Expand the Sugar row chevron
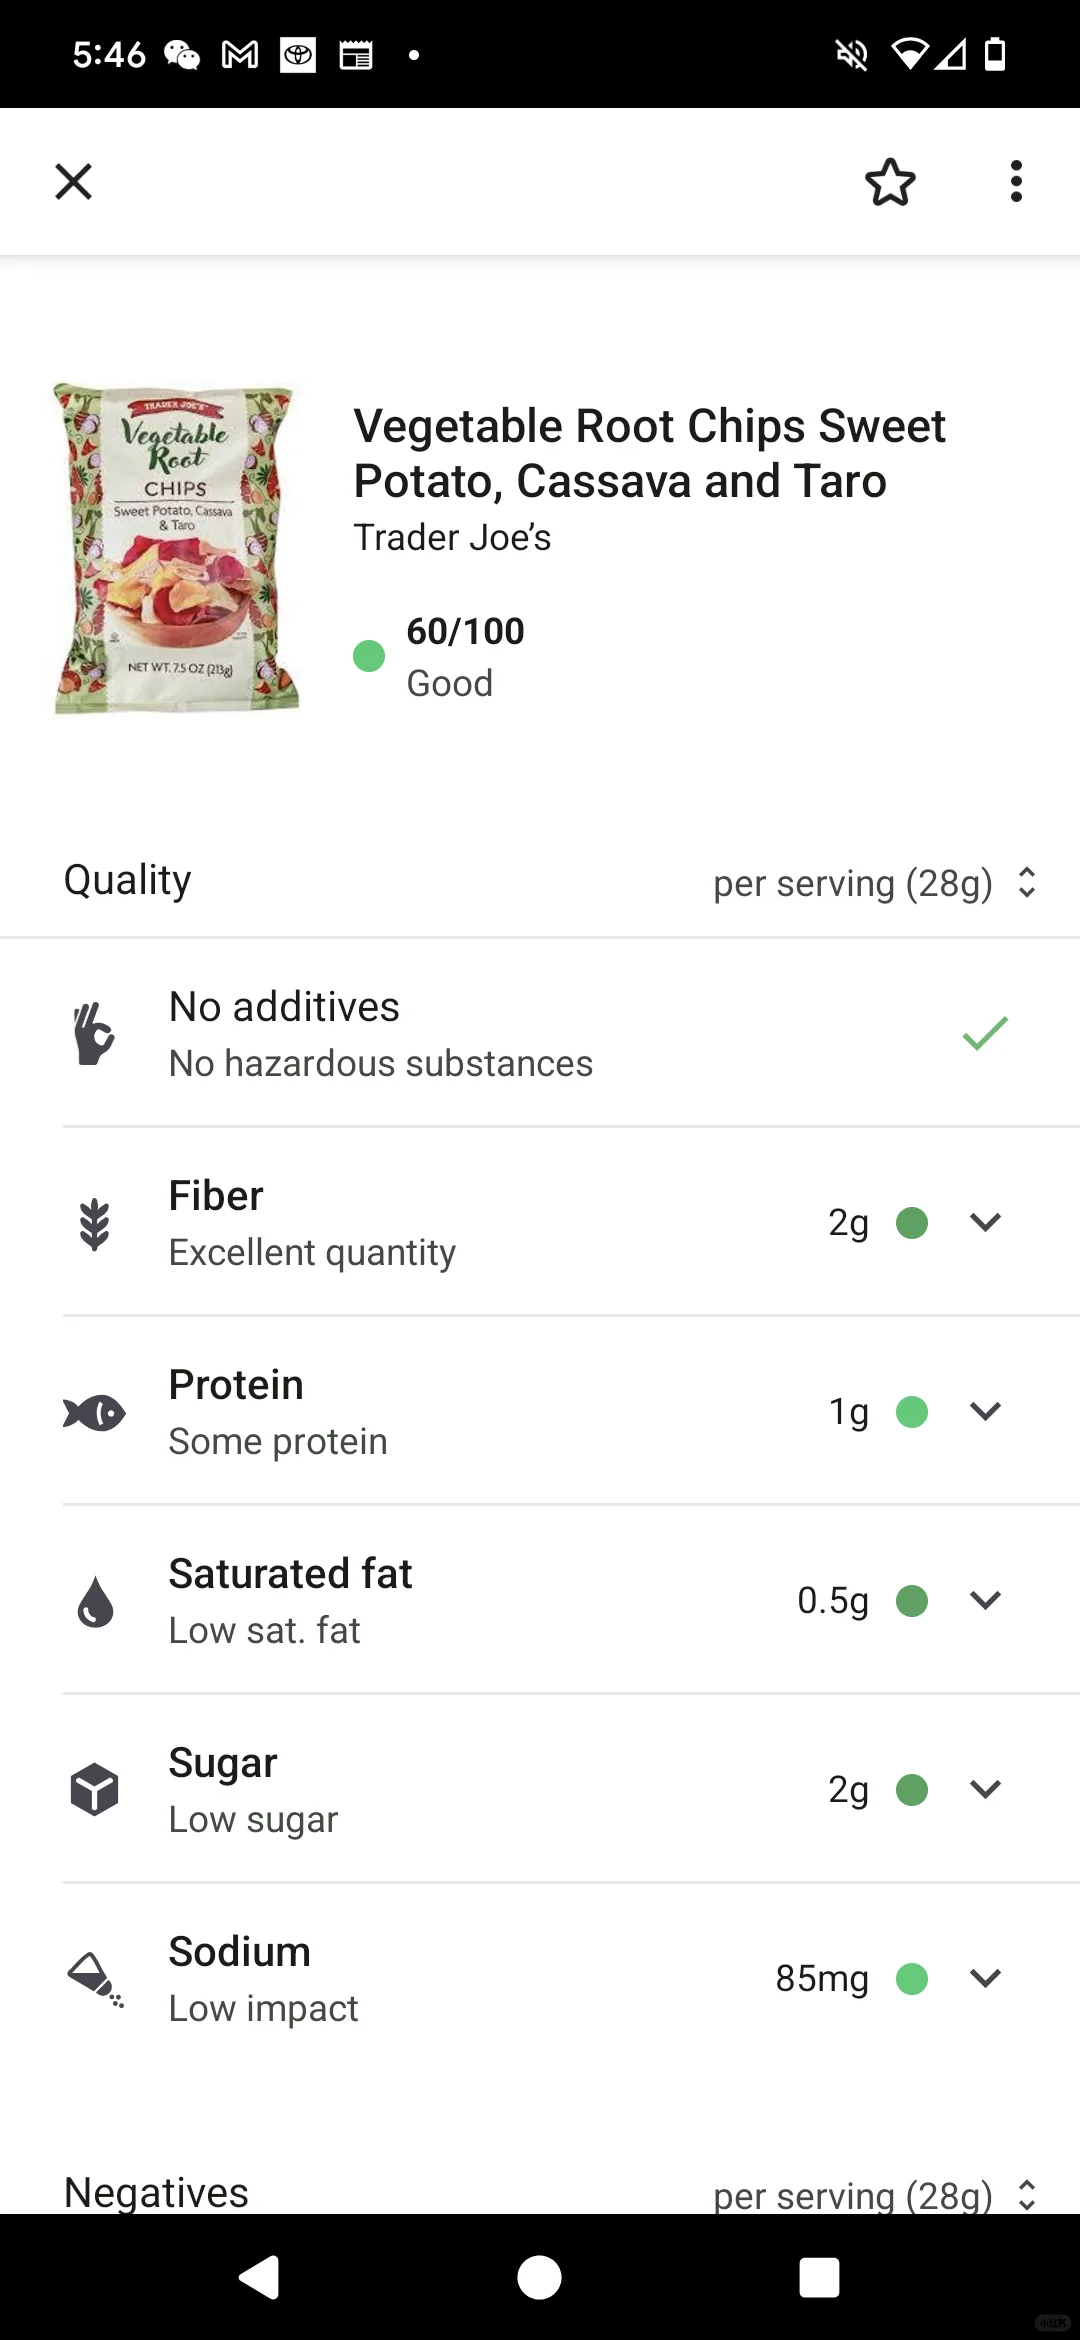 [985, 1789]
